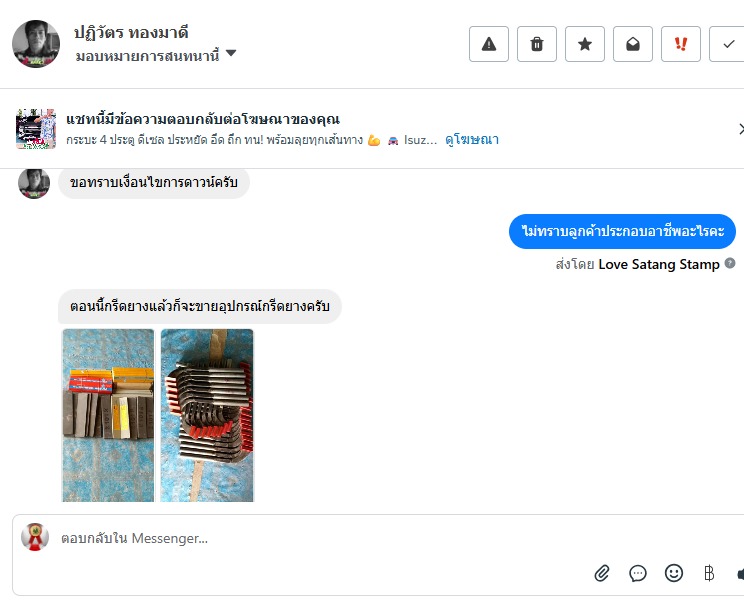
Task: Open the emoji picker smiley icon
Action: point(674,573)
